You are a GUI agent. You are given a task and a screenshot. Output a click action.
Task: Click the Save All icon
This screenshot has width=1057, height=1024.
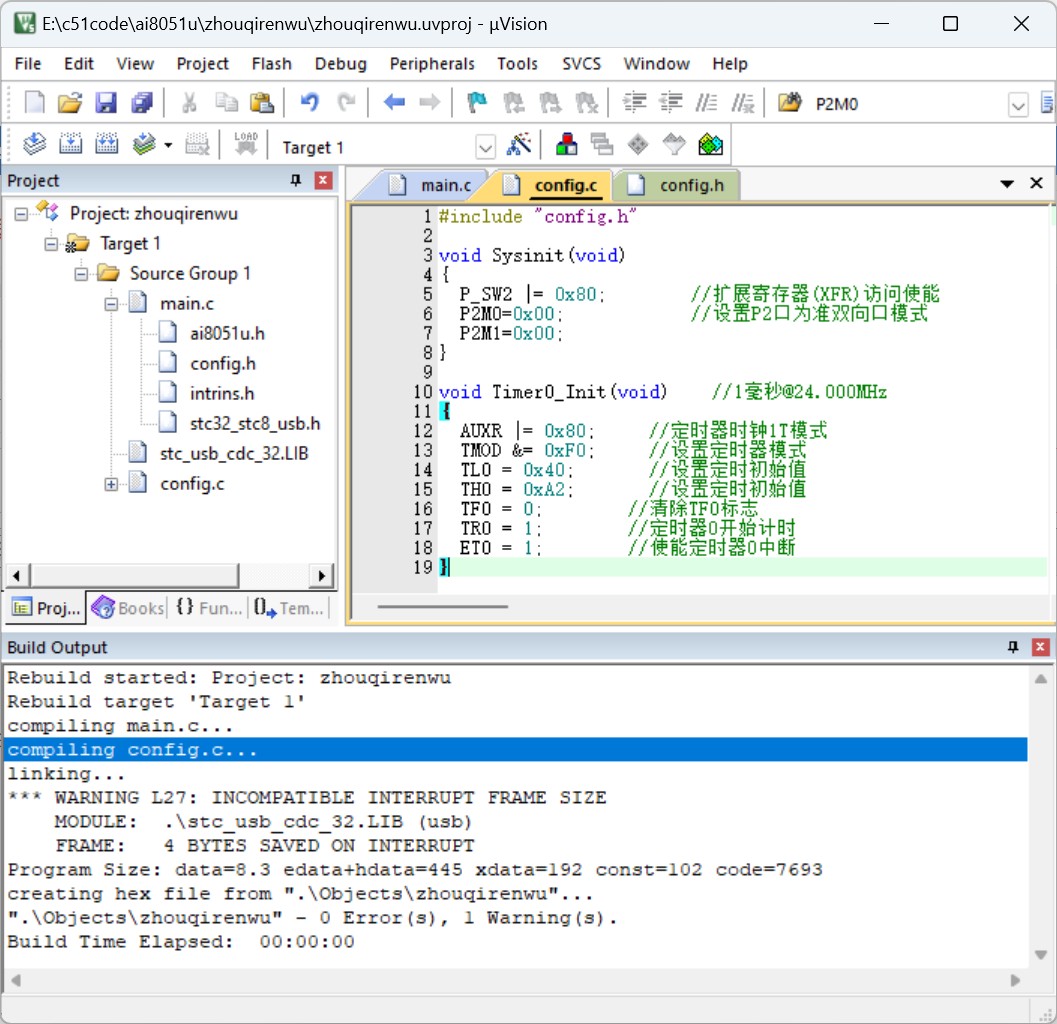142,103
